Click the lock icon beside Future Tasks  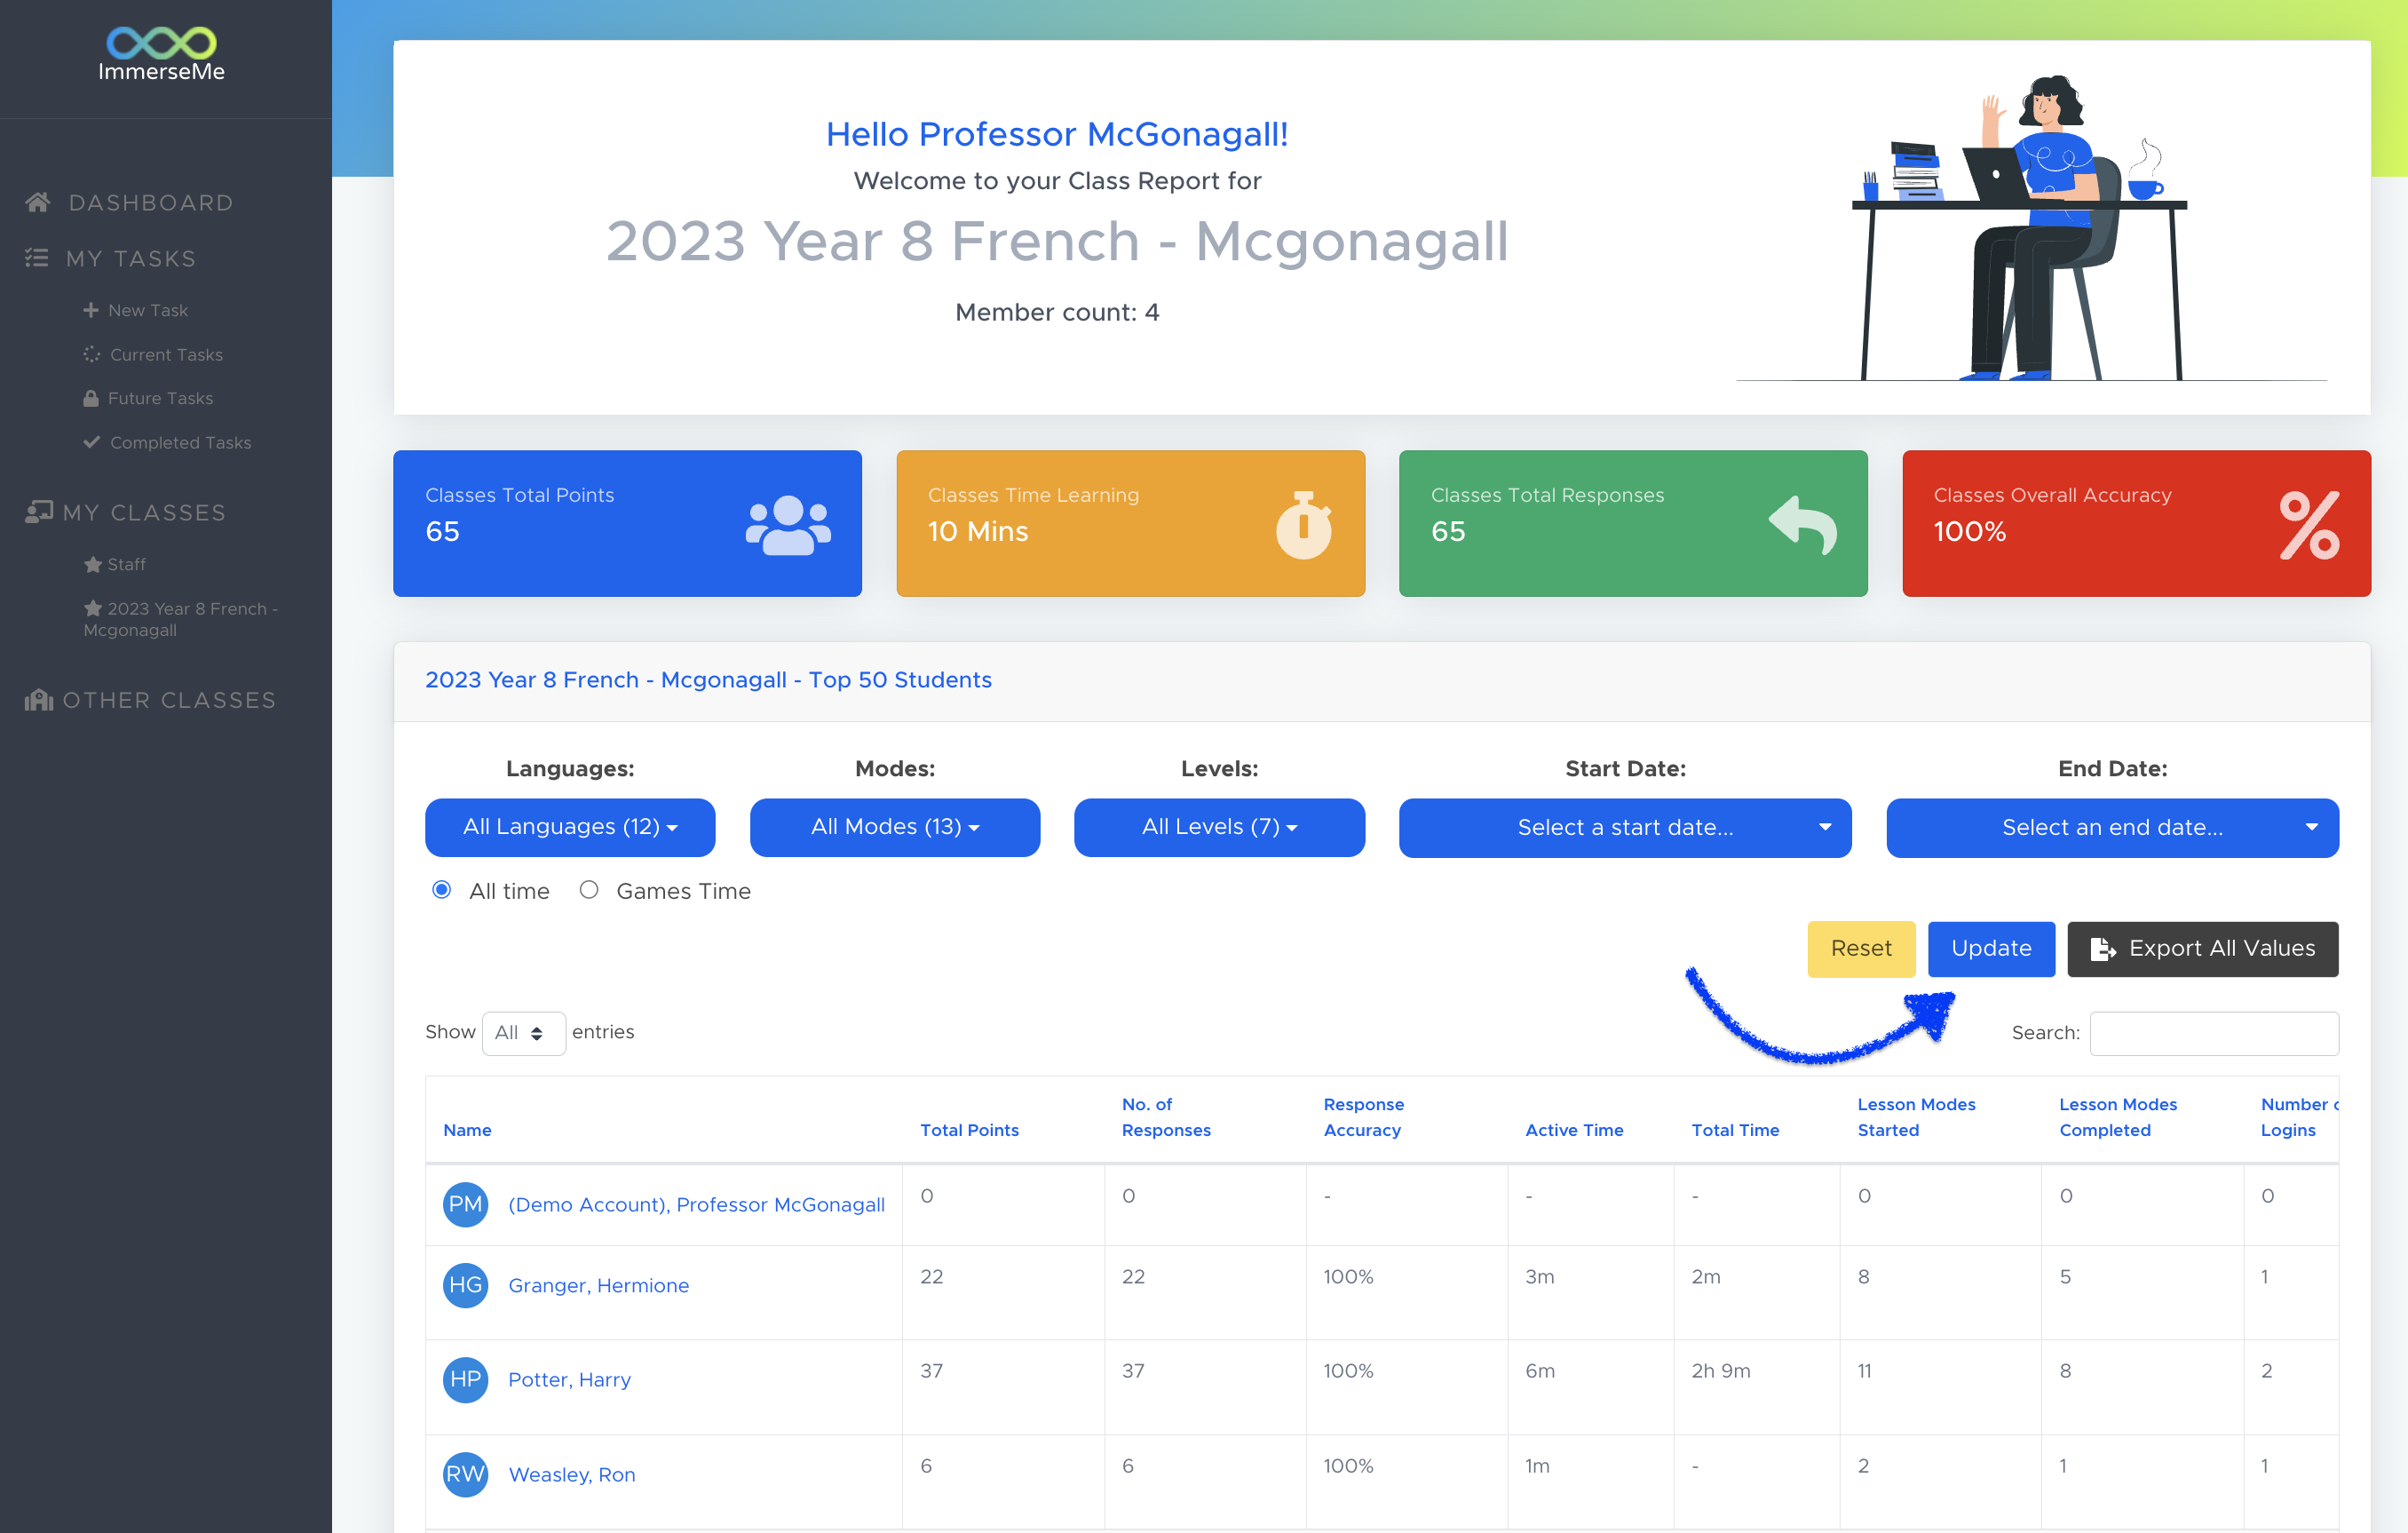pos(91,398)
